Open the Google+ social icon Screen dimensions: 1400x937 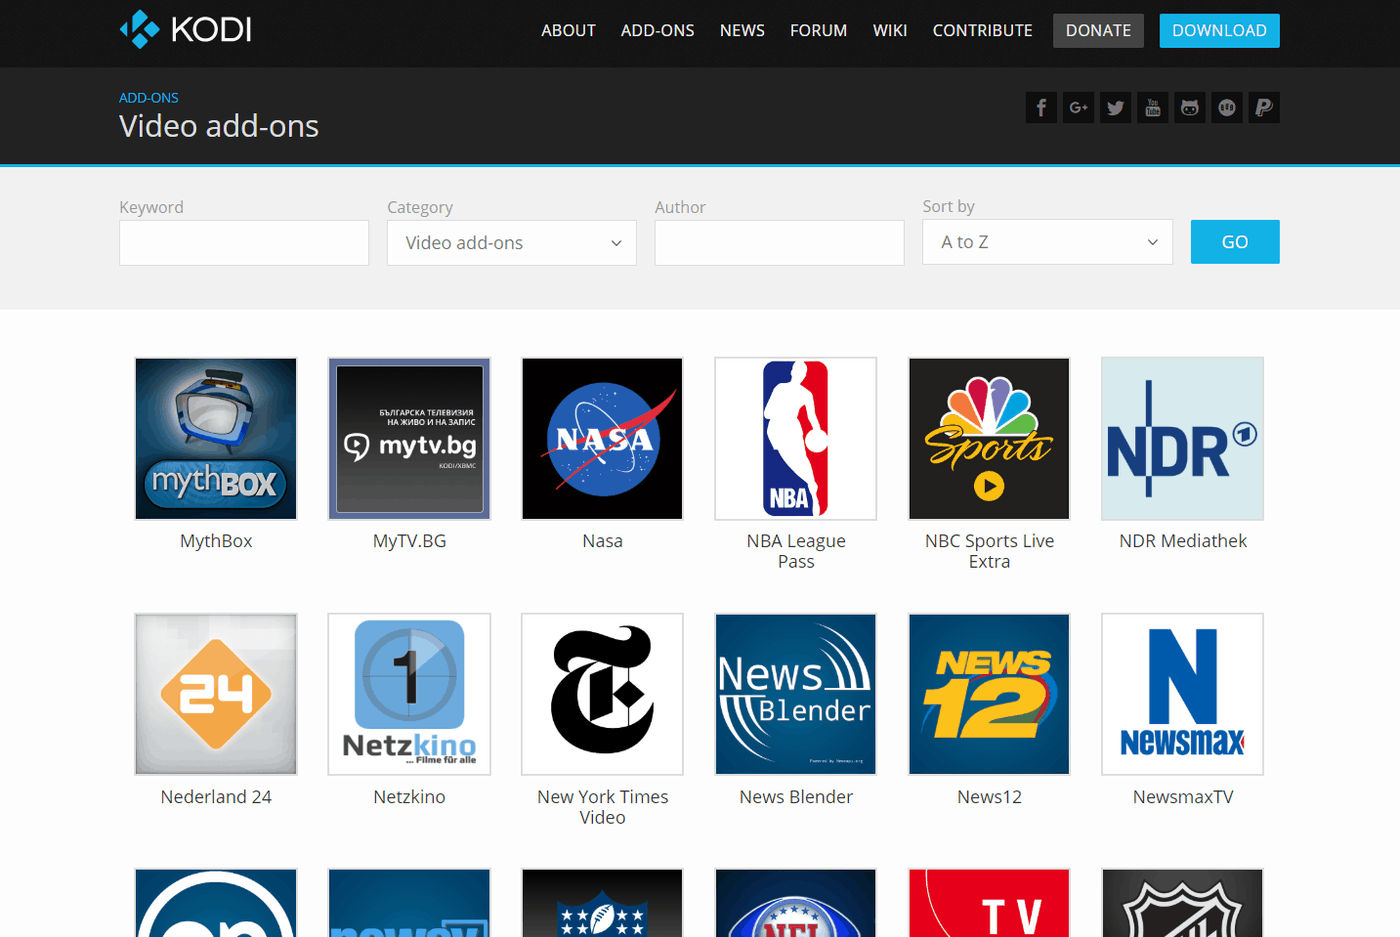(1078, 108)
